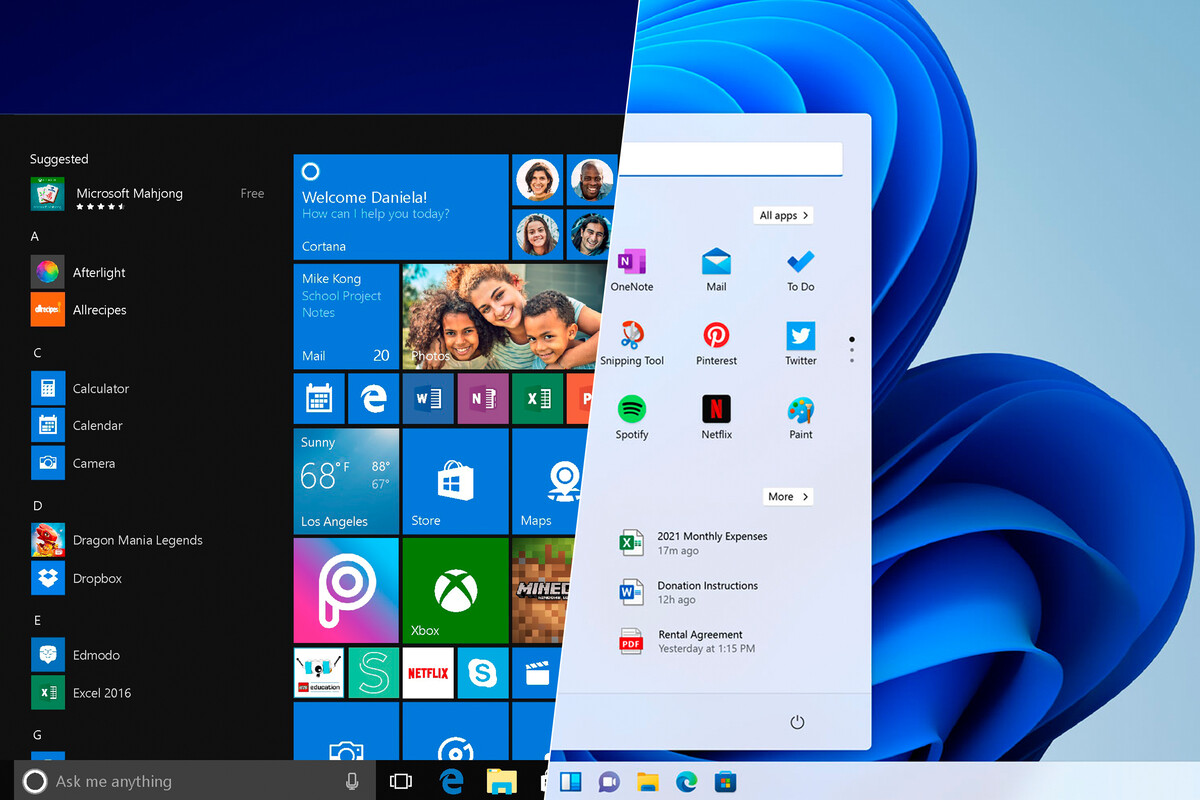Open the Spotify app icon

[632, 410]
